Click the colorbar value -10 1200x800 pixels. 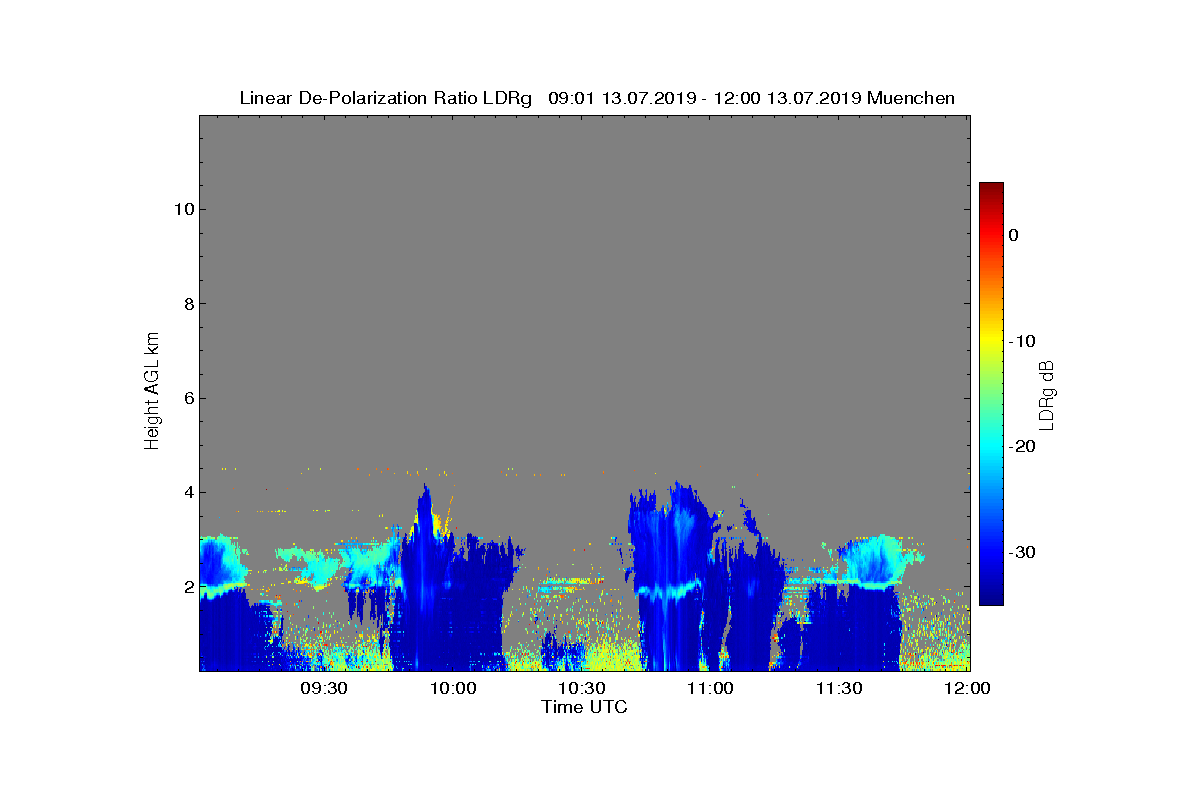(1021, 341)
